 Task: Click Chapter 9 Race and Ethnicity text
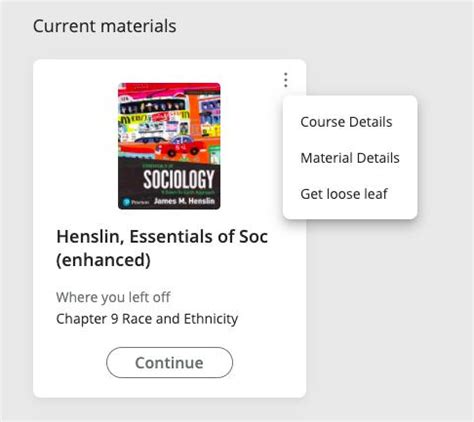pos(147,319)
